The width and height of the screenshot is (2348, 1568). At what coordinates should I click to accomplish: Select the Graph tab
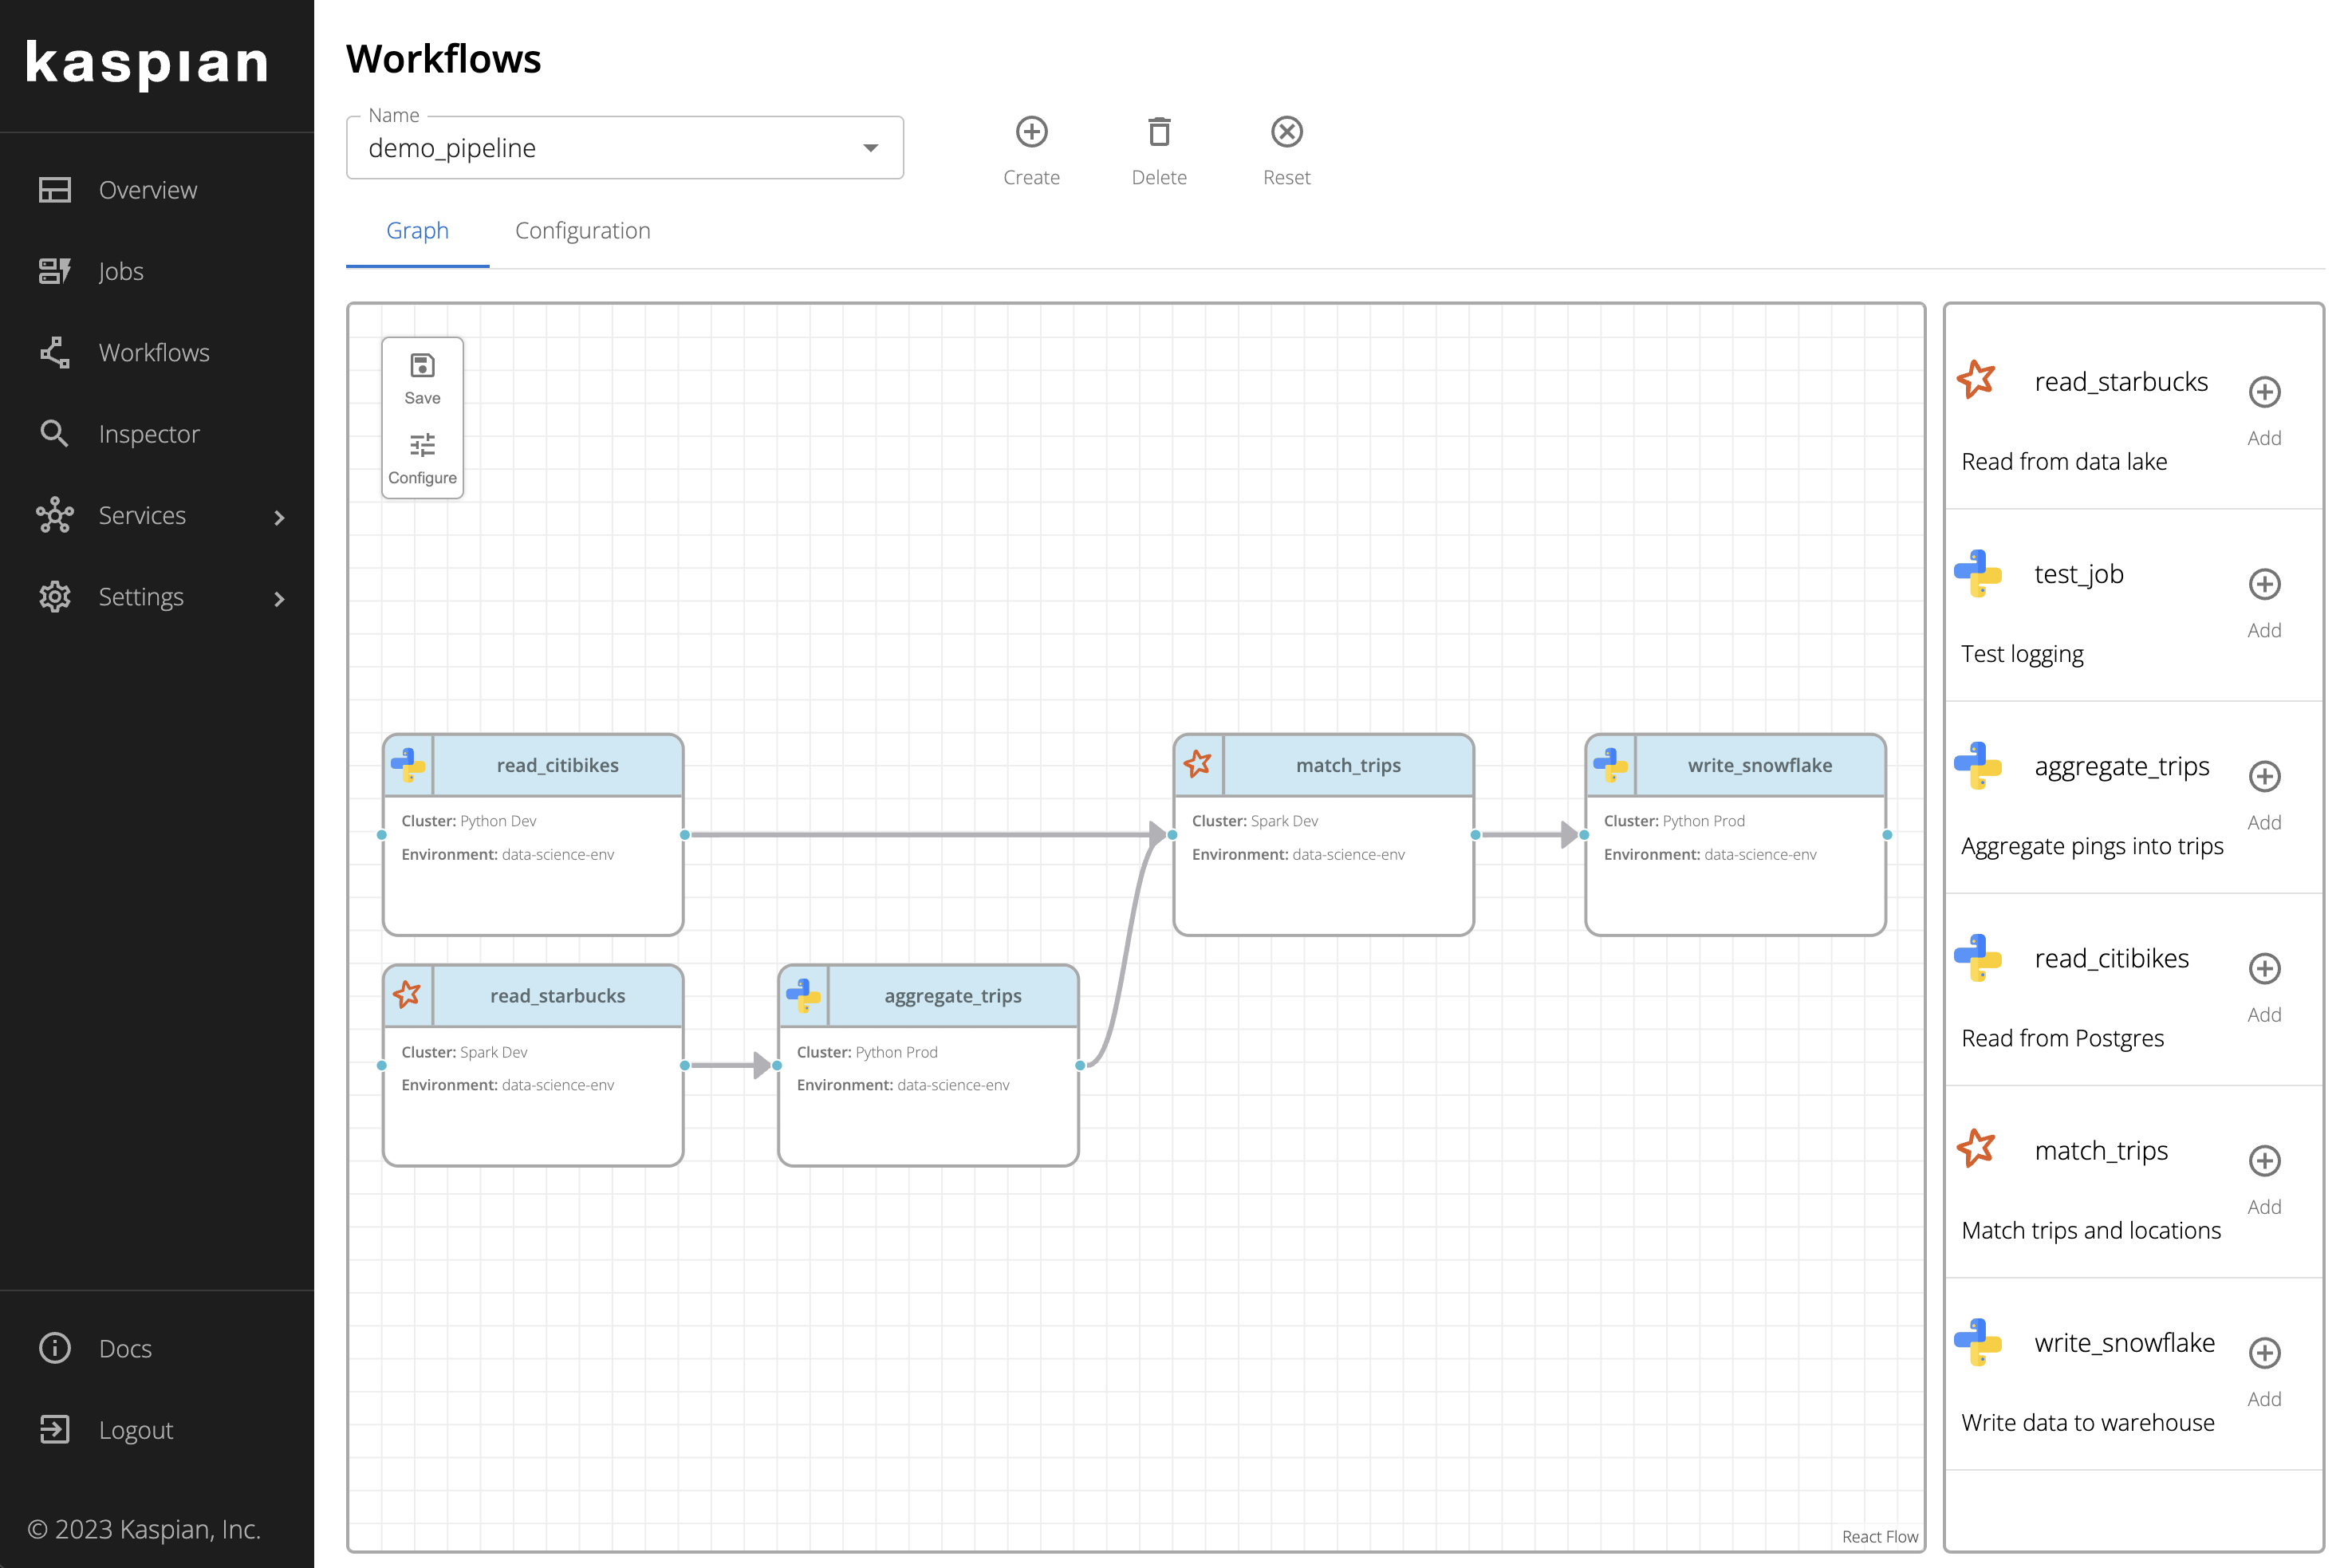(x=417, y=231)
